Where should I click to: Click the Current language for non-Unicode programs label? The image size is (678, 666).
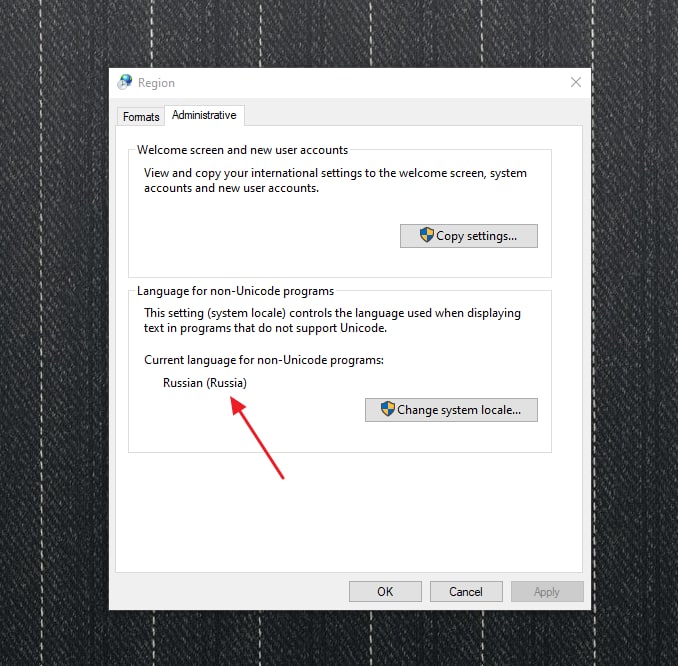tap(264, 360)
